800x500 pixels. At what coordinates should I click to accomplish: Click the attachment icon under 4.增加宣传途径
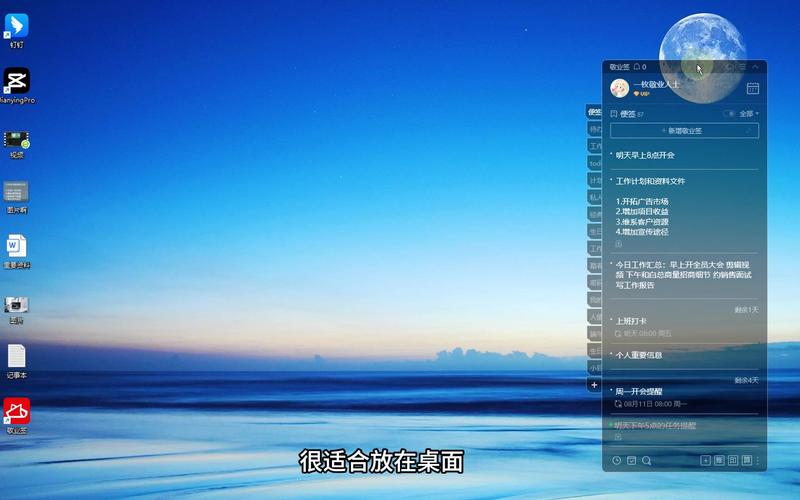[x=618, y=244]
